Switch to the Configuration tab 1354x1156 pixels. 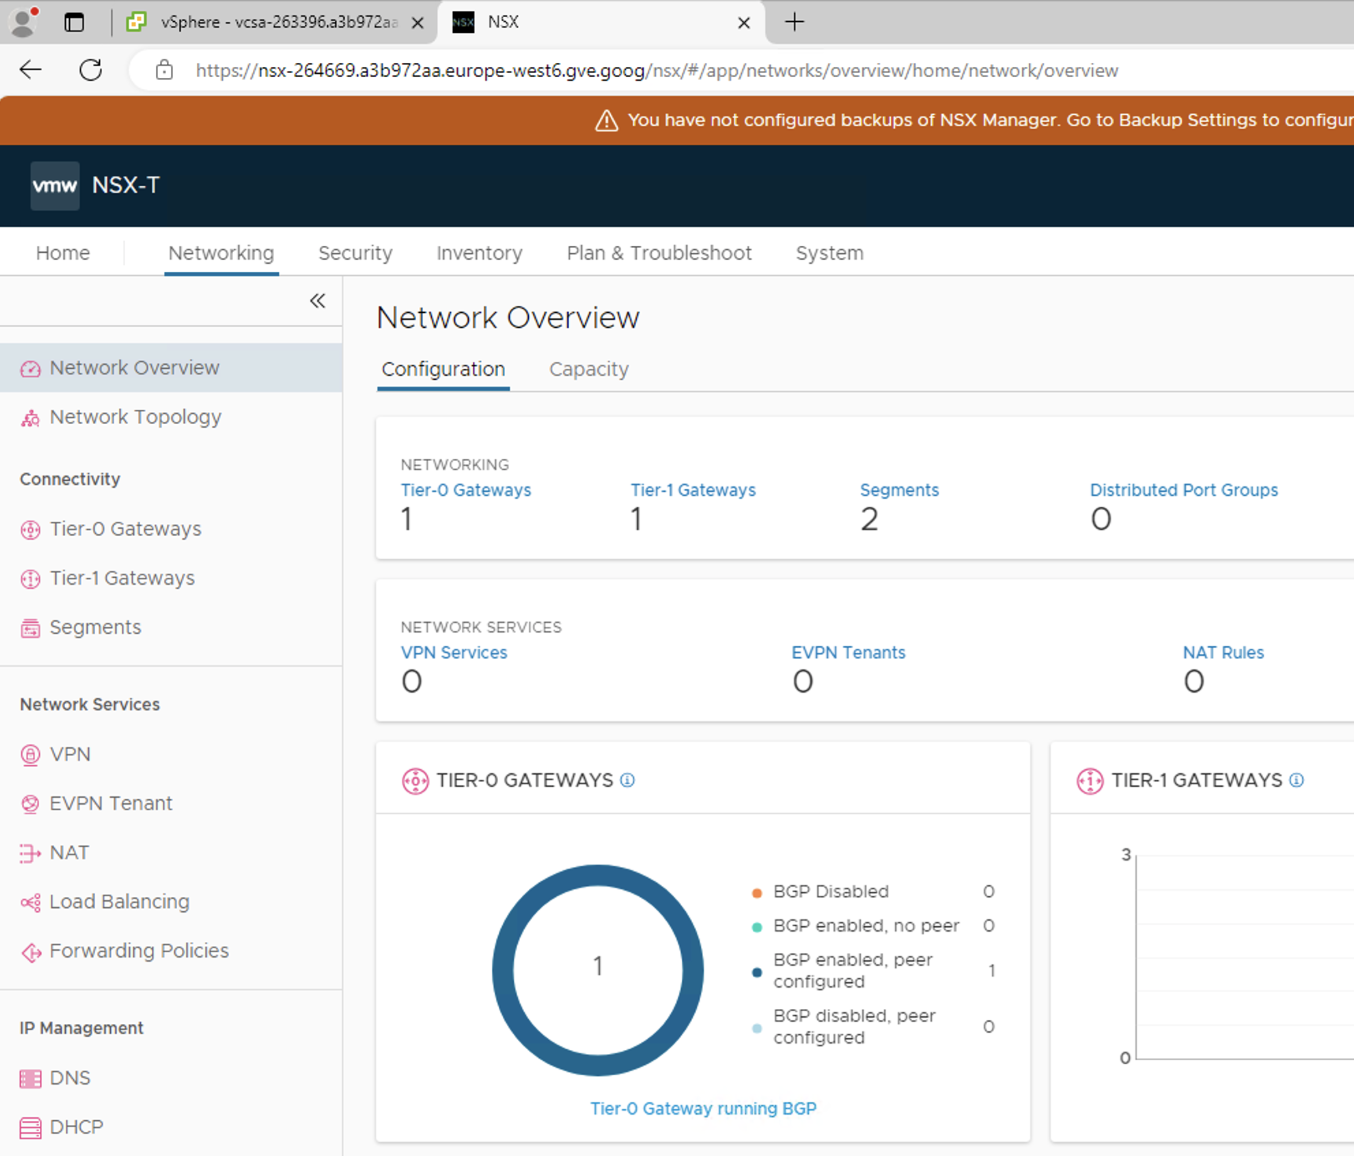pyautogui.click(x=443, y=369)
